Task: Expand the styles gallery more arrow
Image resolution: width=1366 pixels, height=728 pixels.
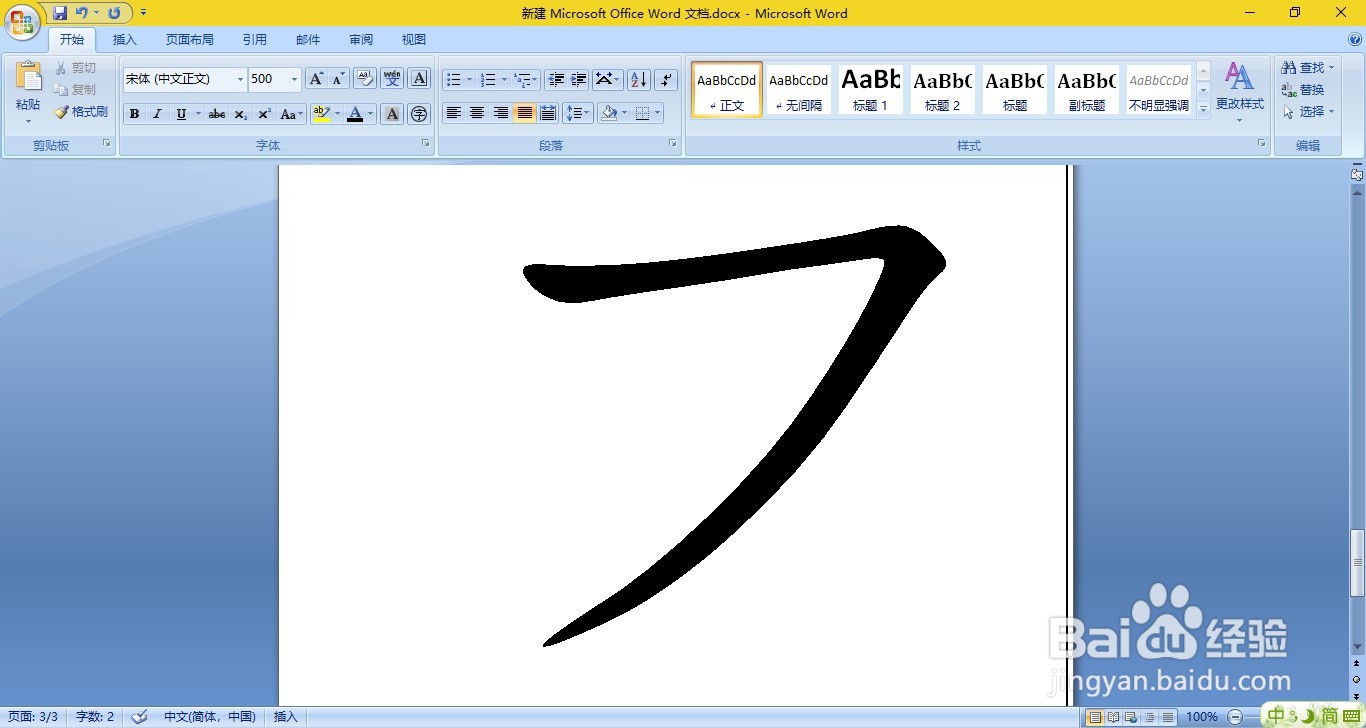Action: tap(1203, 109)
